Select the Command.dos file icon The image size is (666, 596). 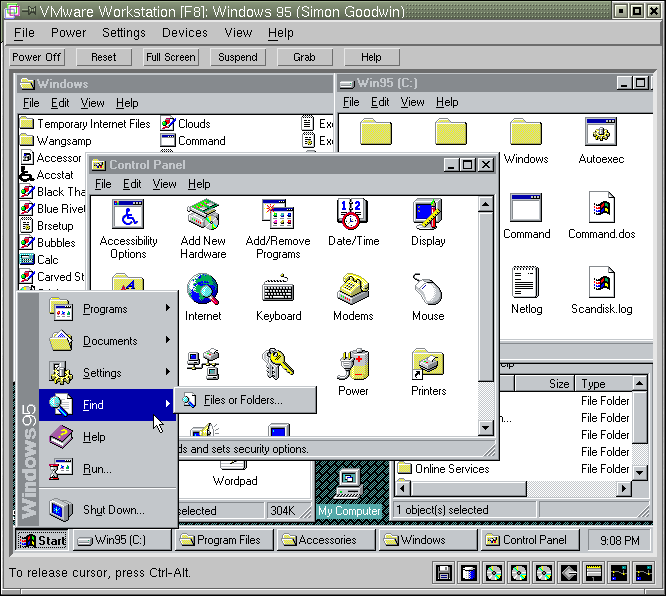pos(601,216)
